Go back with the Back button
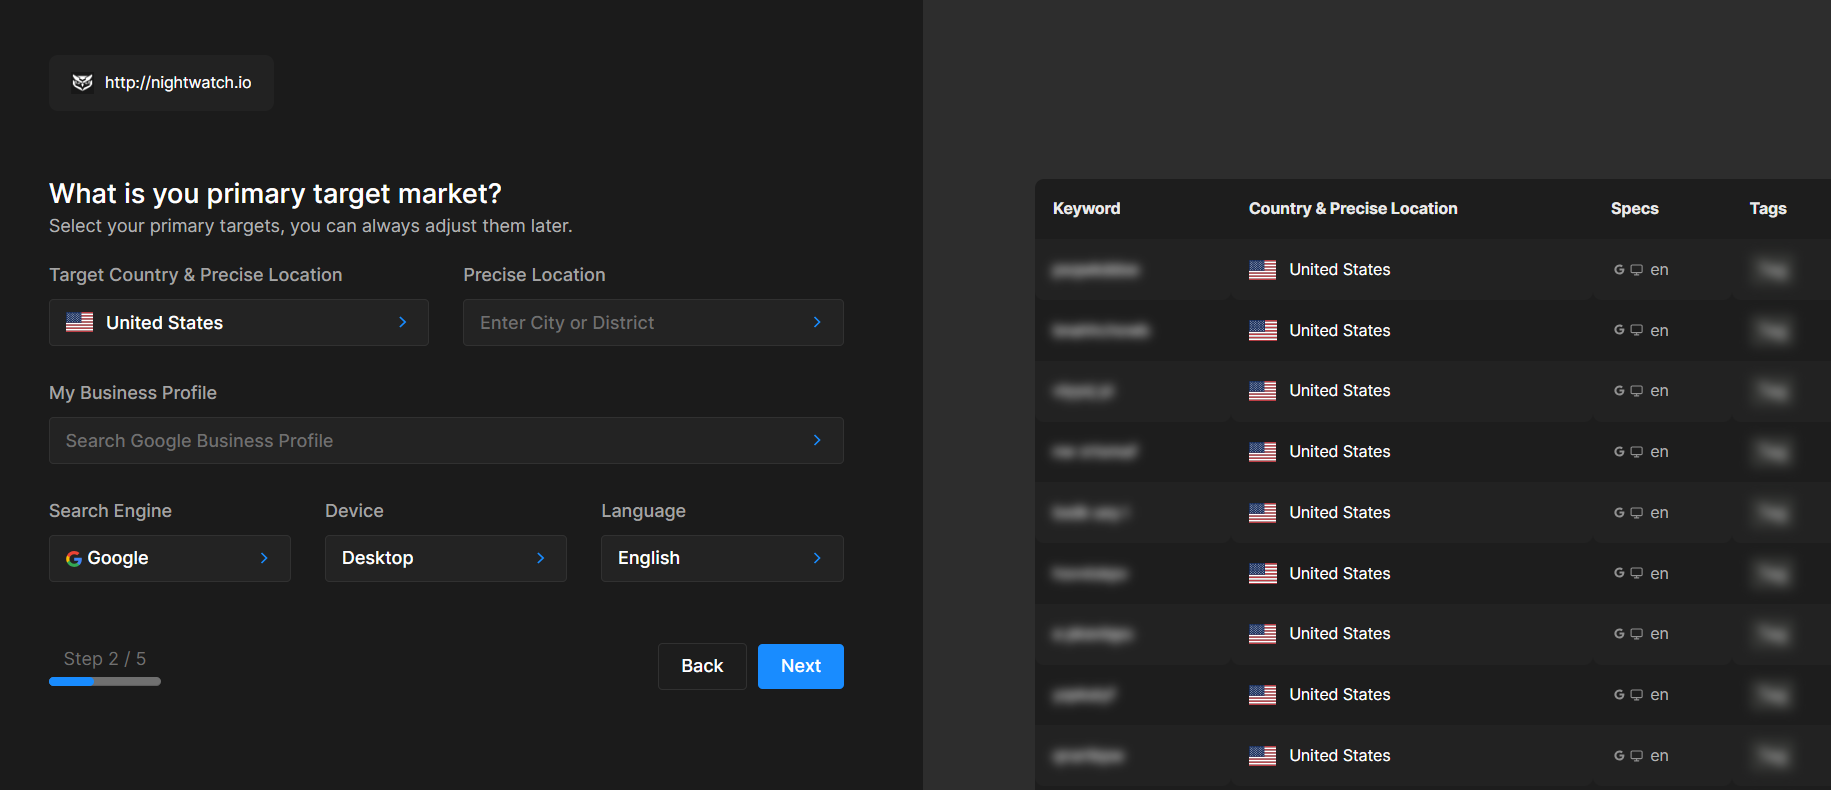 pyautogui.click(x=701, y=666)
